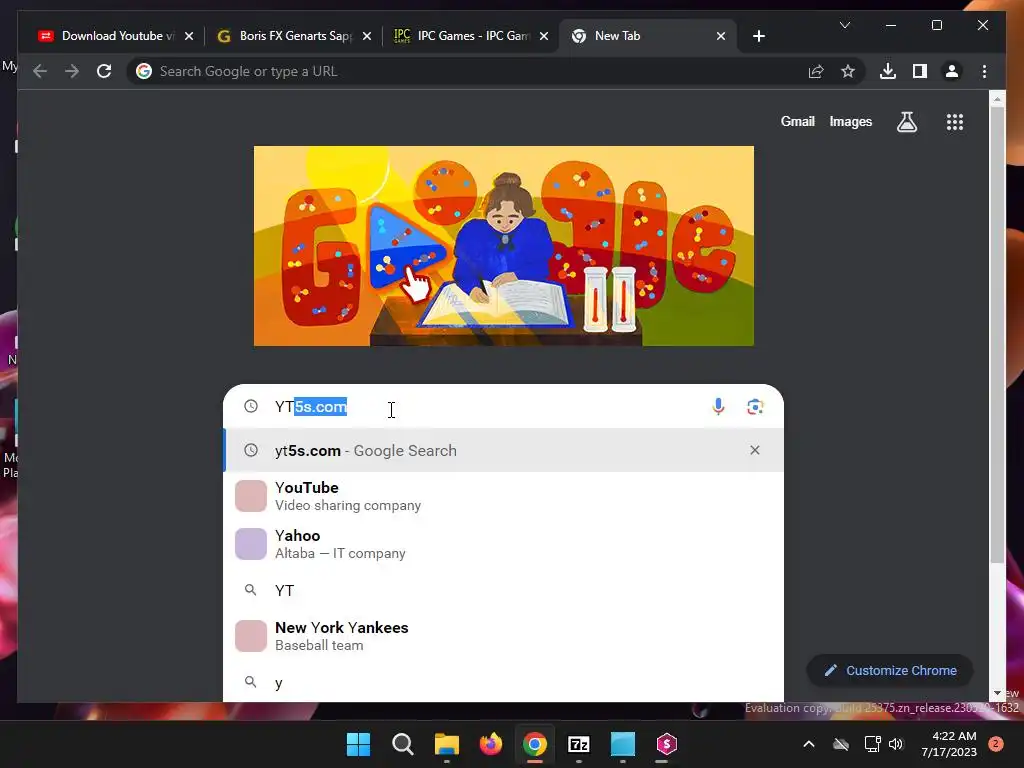Close the IPC Games tab
The height and width of the screenshot is (768, 1024).
point(544,36)
